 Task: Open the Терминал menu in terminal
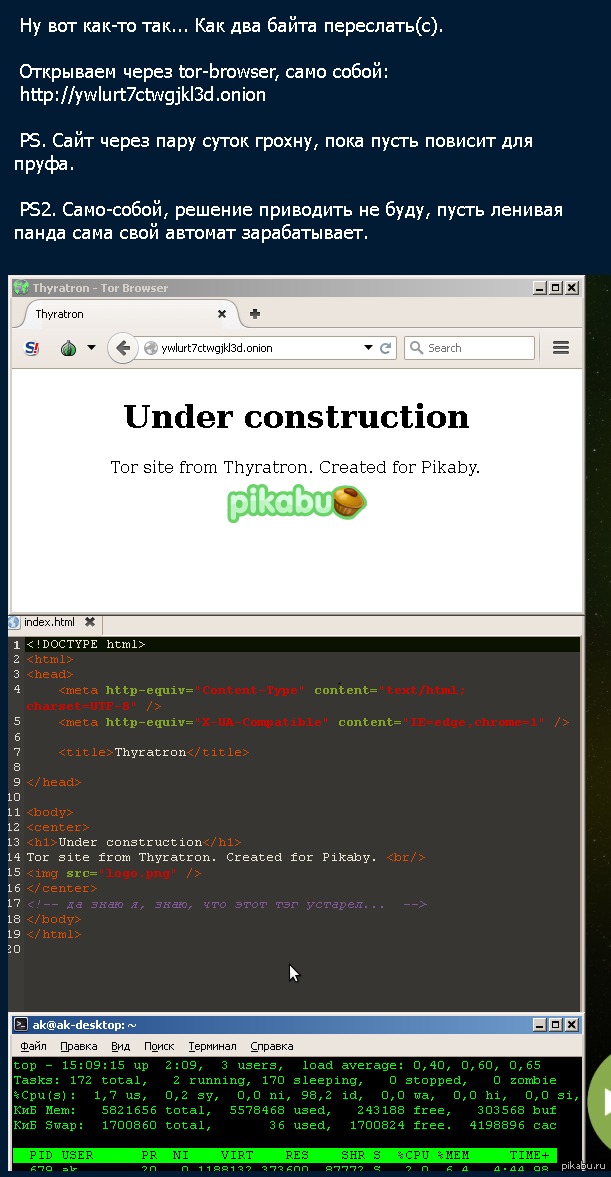tap(212, 1046)
